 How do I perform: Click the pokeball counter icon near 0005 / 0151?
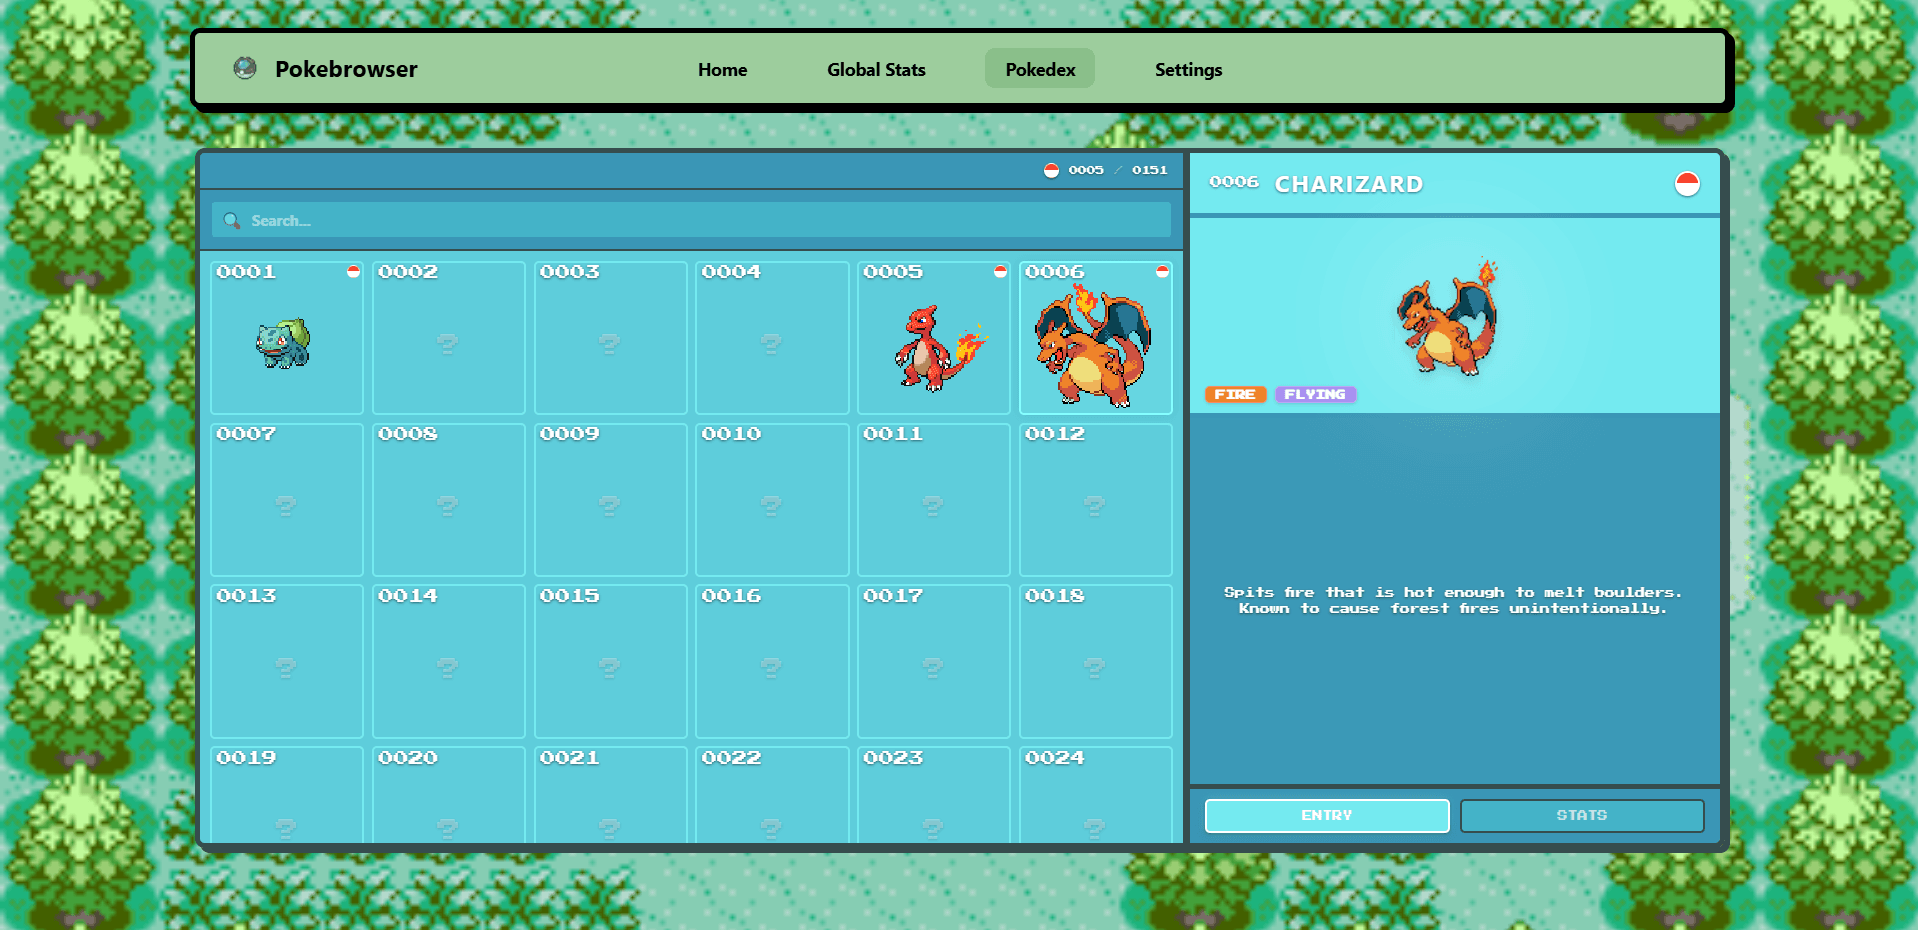pos(1051,170)
